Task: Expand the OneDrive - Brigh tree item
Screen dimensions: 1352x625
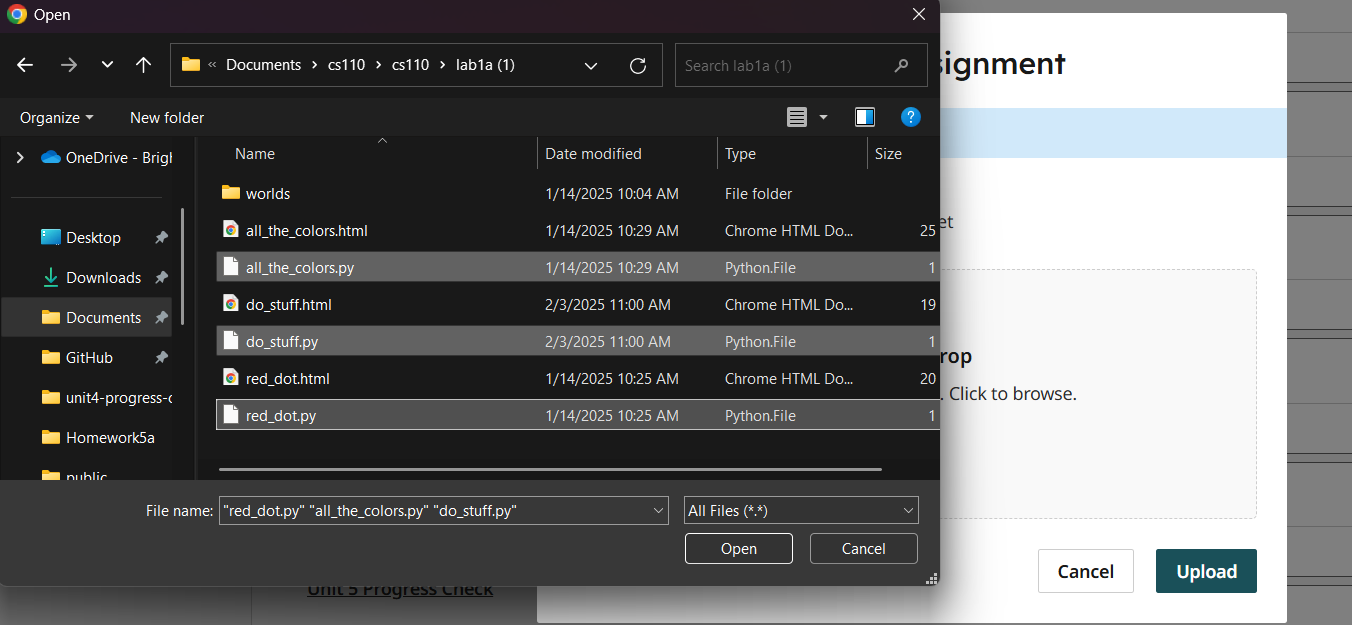Action: tap(19, 157)
